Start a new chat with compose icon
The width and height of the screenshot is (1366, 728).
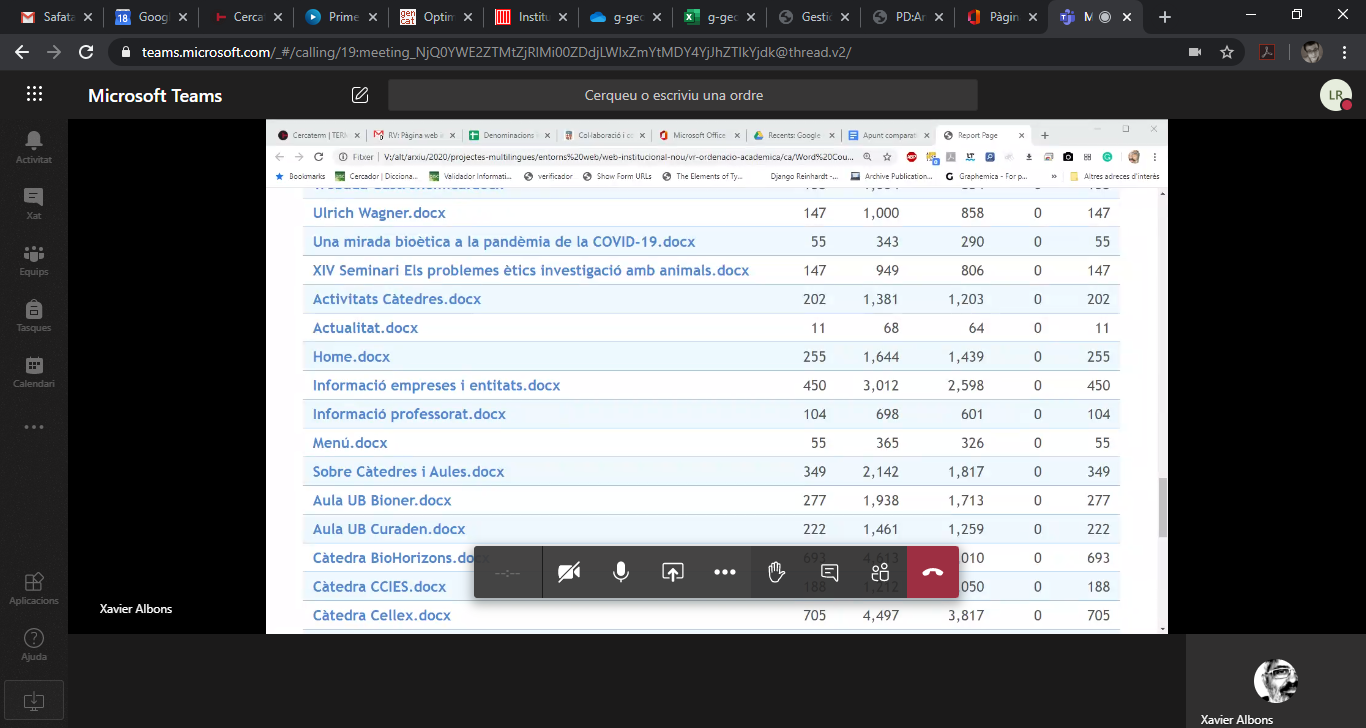pos(360,95)
